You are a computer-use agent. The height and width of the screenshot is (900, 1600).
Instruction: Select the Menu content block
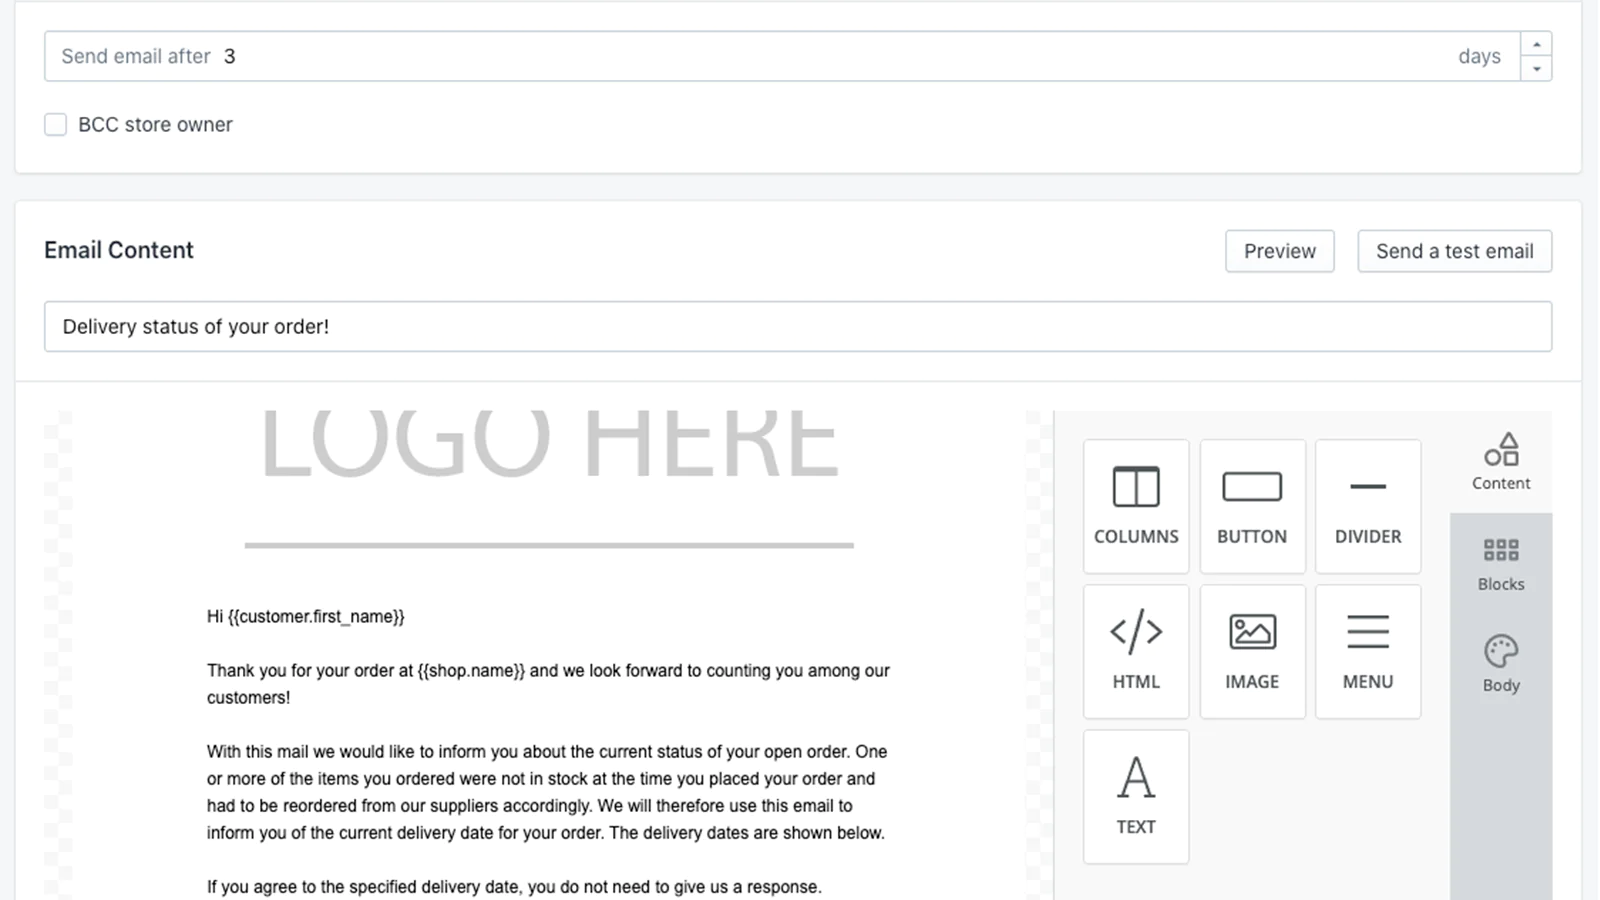tap(1367, 651)
